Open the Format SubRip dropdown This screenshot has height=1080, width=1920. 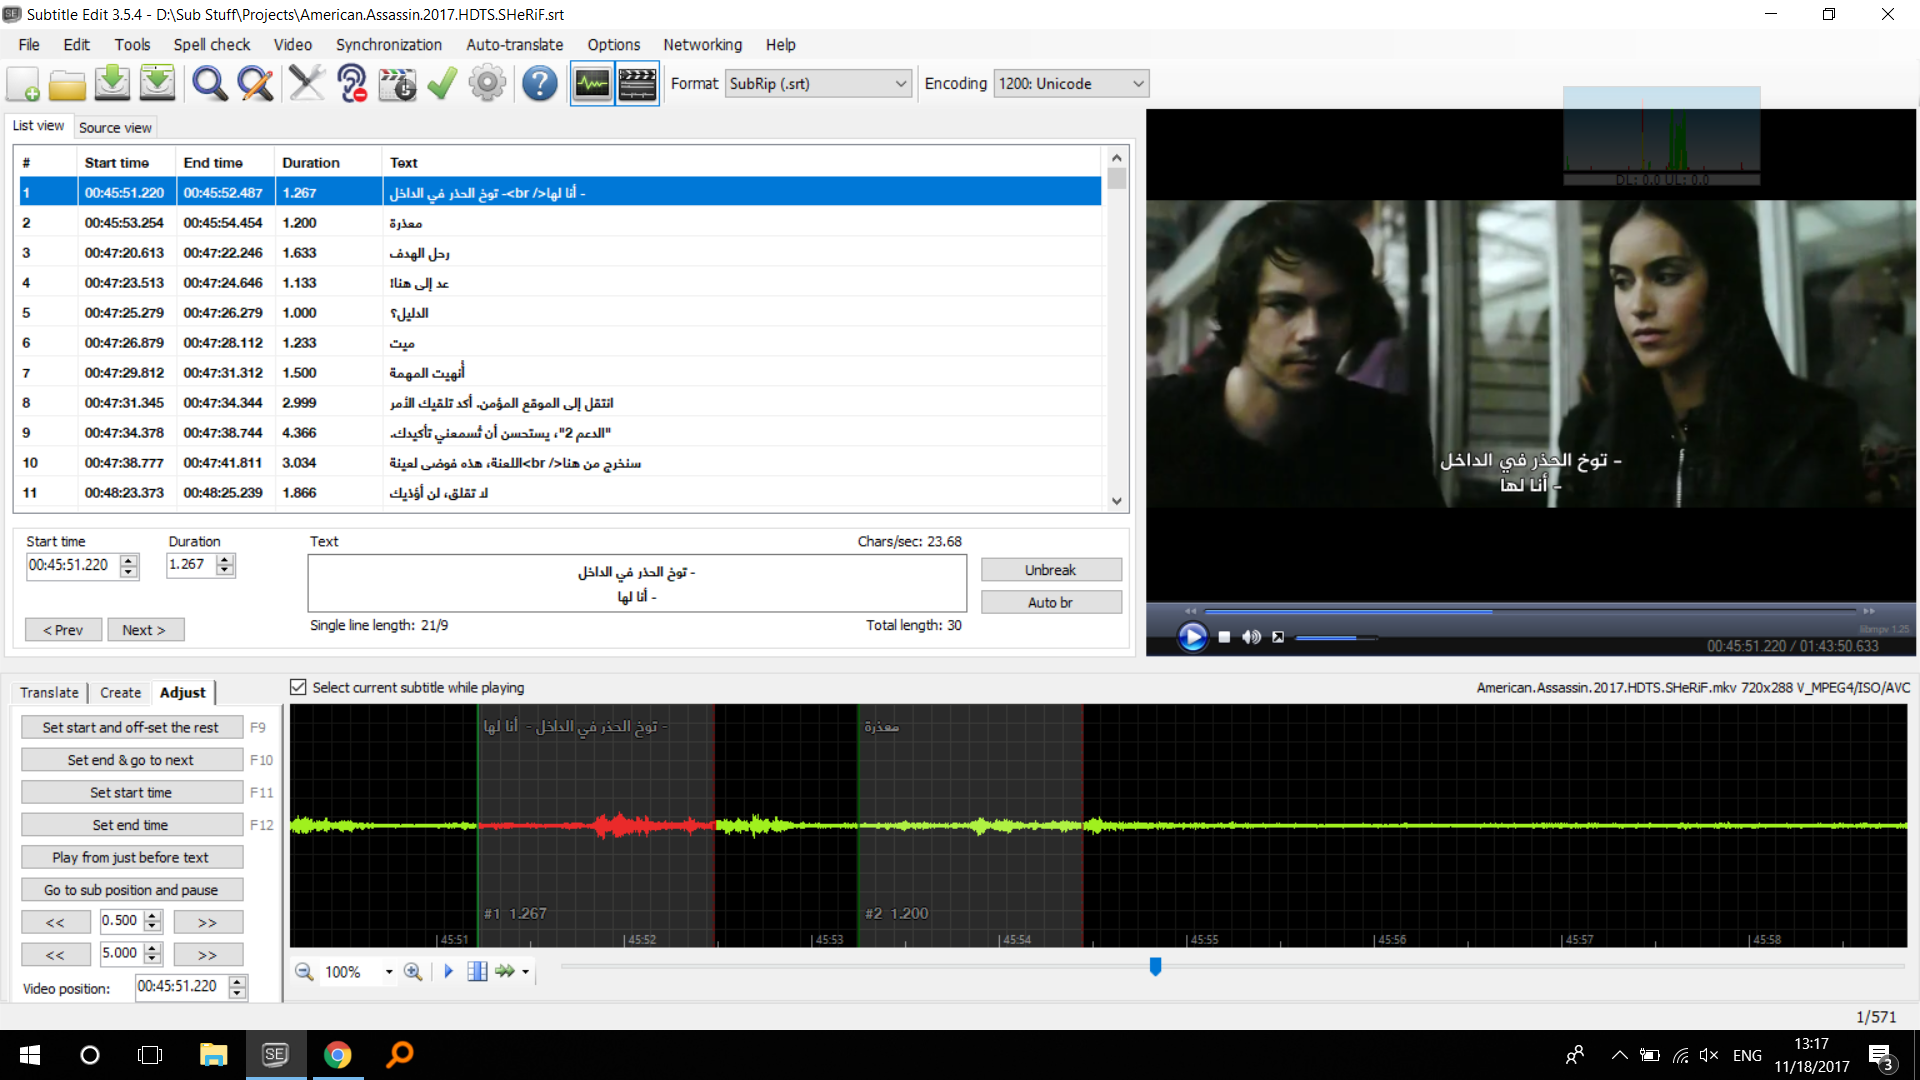coord(898,83)
